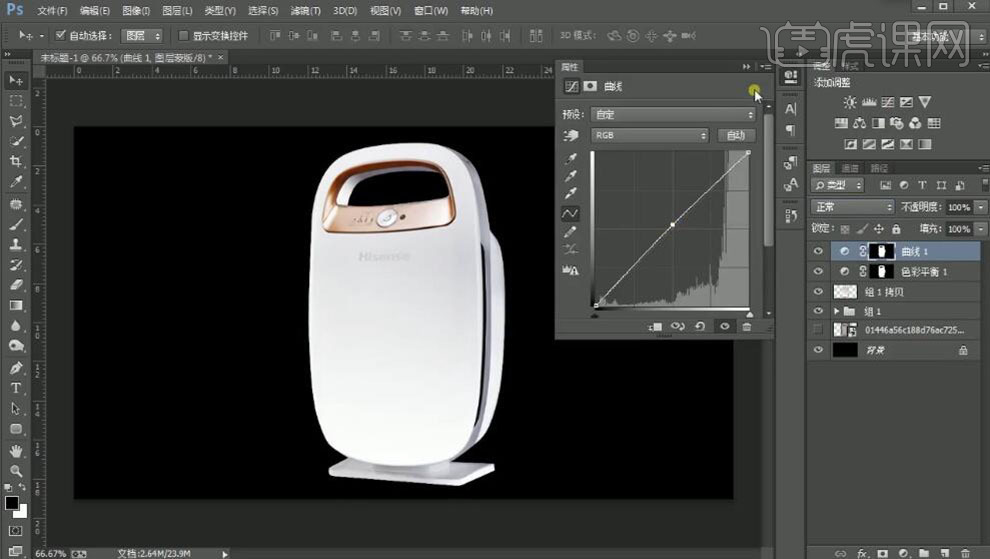The height and width of the screenshot is (559, 990).
Task: Pick the Zoom tool from the toolbox
Action: coord(16,470)
